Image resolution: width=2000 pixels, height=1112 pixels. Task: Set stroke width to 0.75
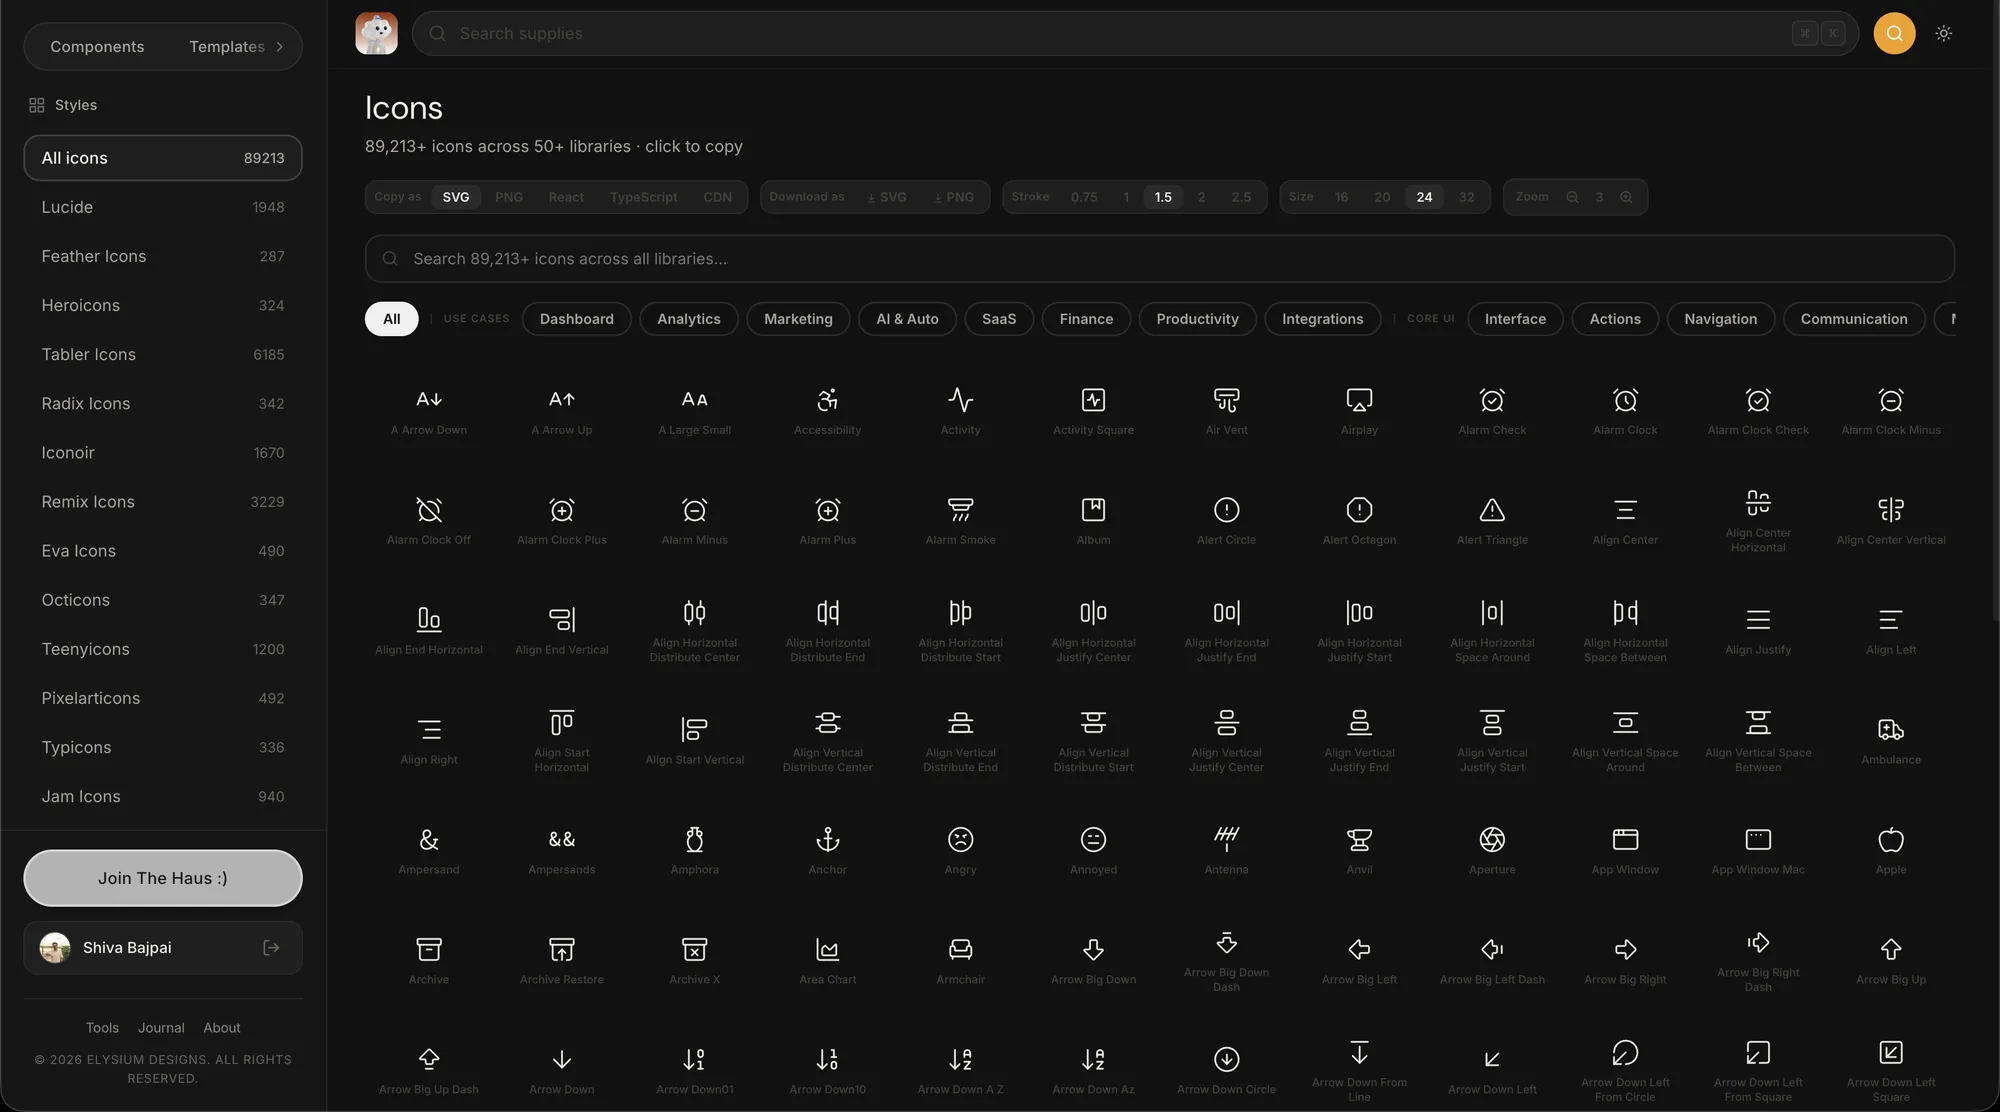coord(1084,197)
